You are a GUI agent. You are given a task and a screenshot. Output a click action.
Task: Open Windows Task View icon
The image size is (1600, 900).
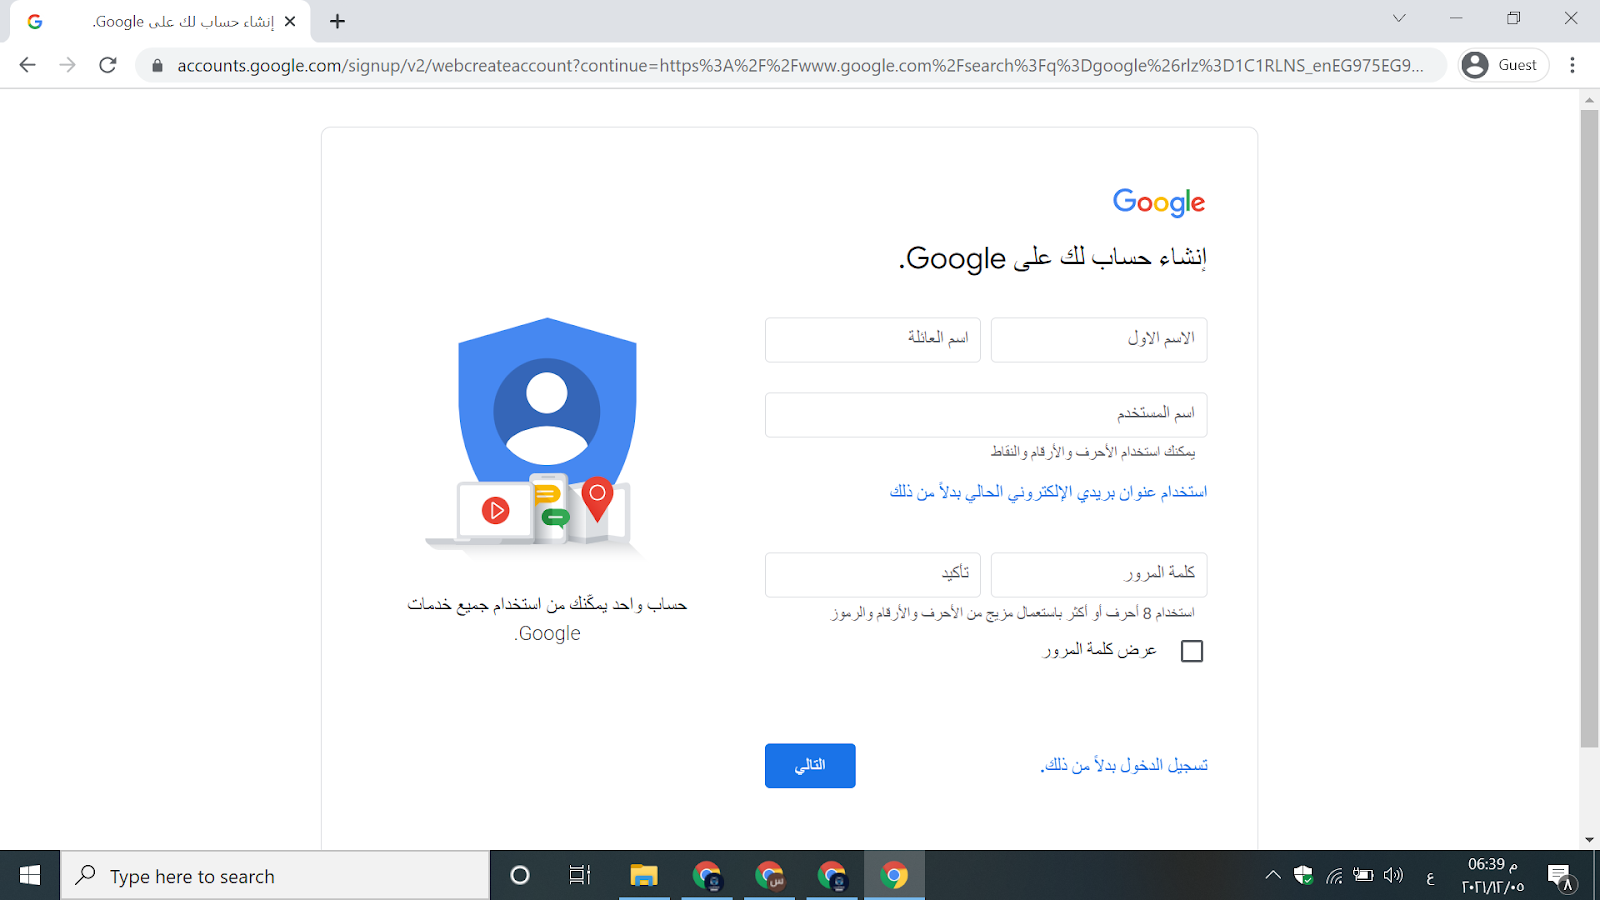[580, 876]
